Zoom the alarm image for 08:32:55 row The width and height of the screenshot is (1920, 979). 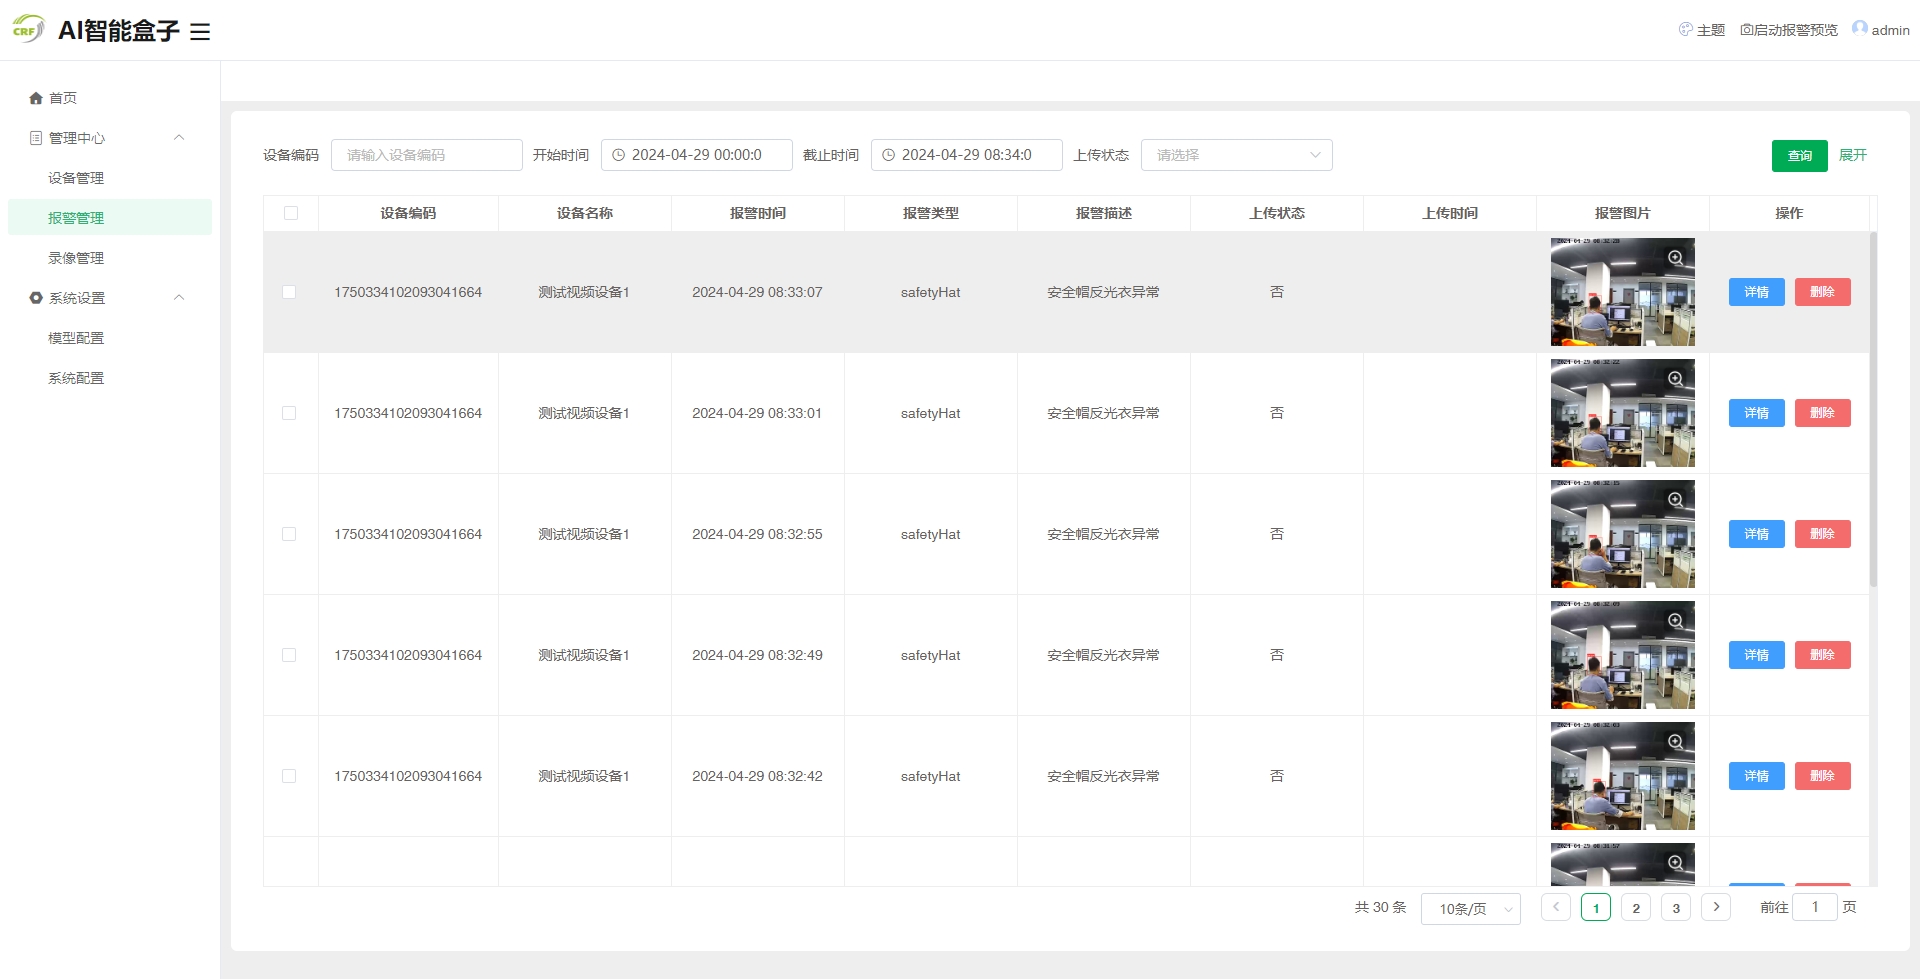(x=1676, y=500)
